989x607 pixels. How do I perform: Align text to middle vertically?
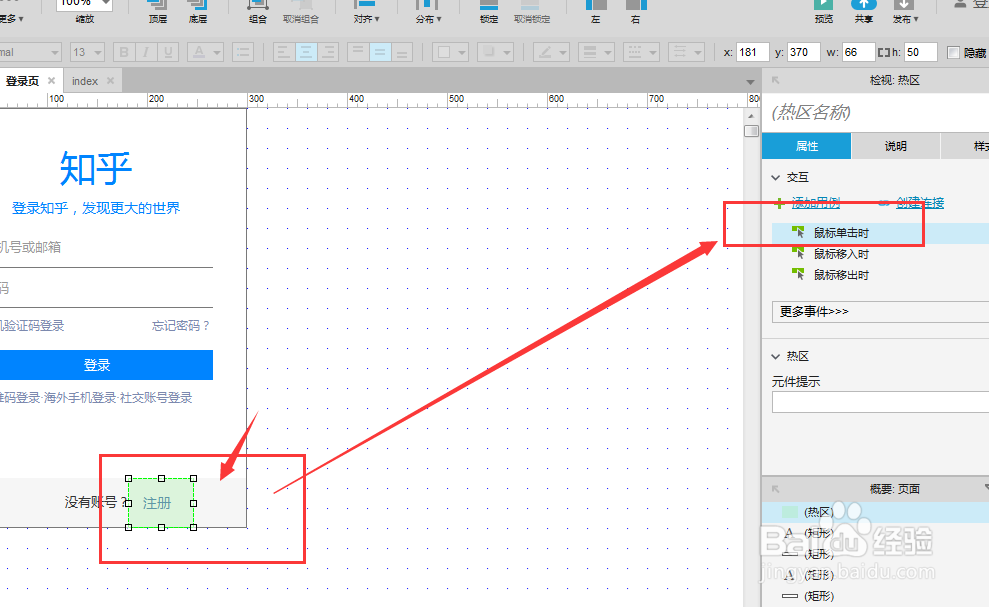[380, 52]
